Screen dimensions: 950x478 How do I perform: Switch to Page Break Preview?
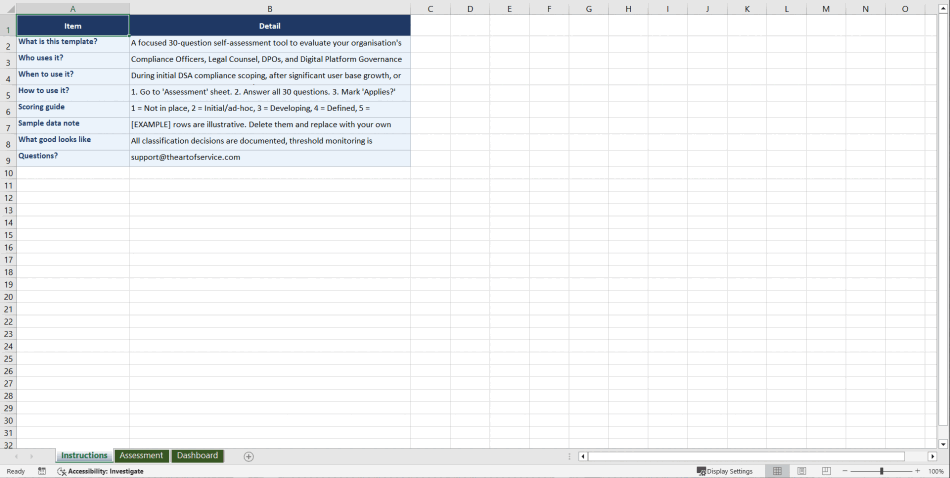(x=826, y=471)
